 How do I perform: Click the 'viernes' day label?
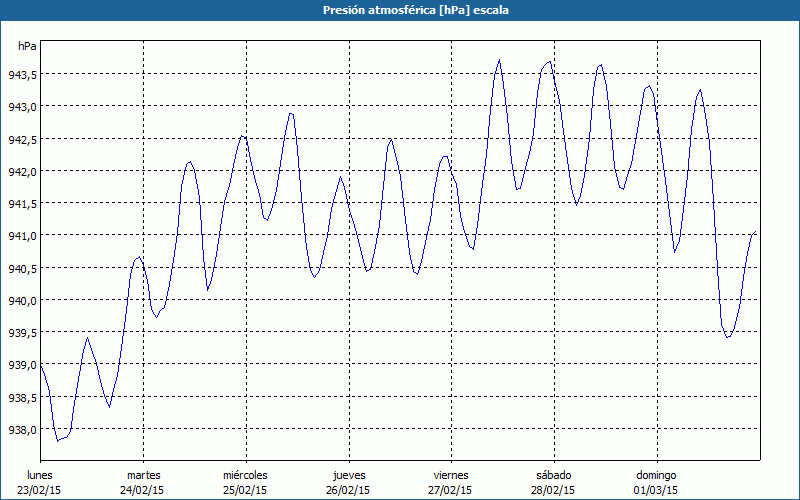(451, 474)
